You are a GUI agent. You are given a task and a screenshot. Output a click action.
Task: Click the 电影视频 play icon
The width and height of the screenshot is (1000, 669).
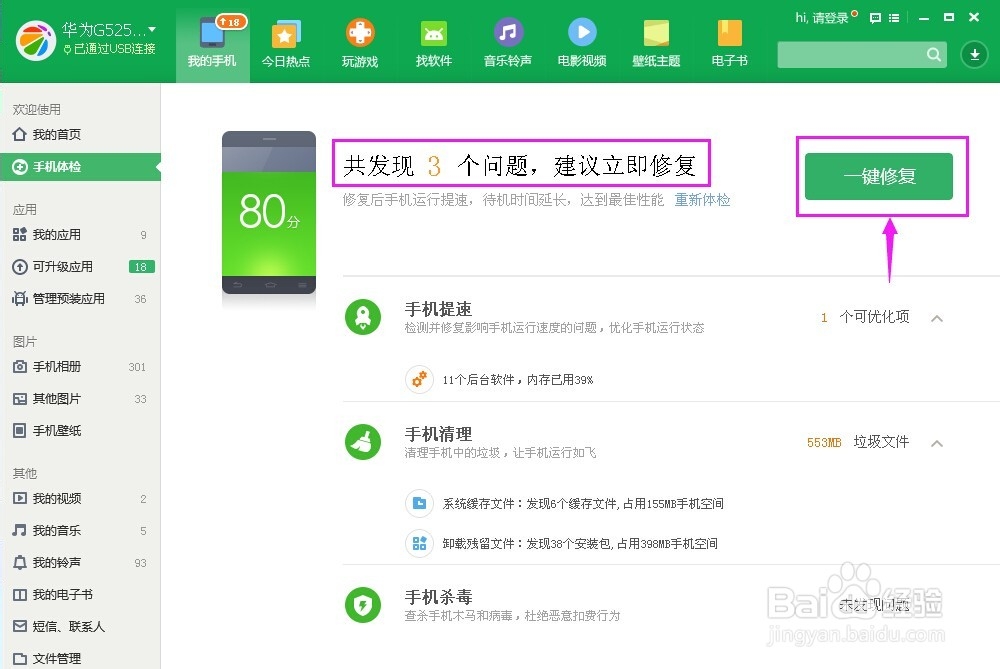(581, 32)
